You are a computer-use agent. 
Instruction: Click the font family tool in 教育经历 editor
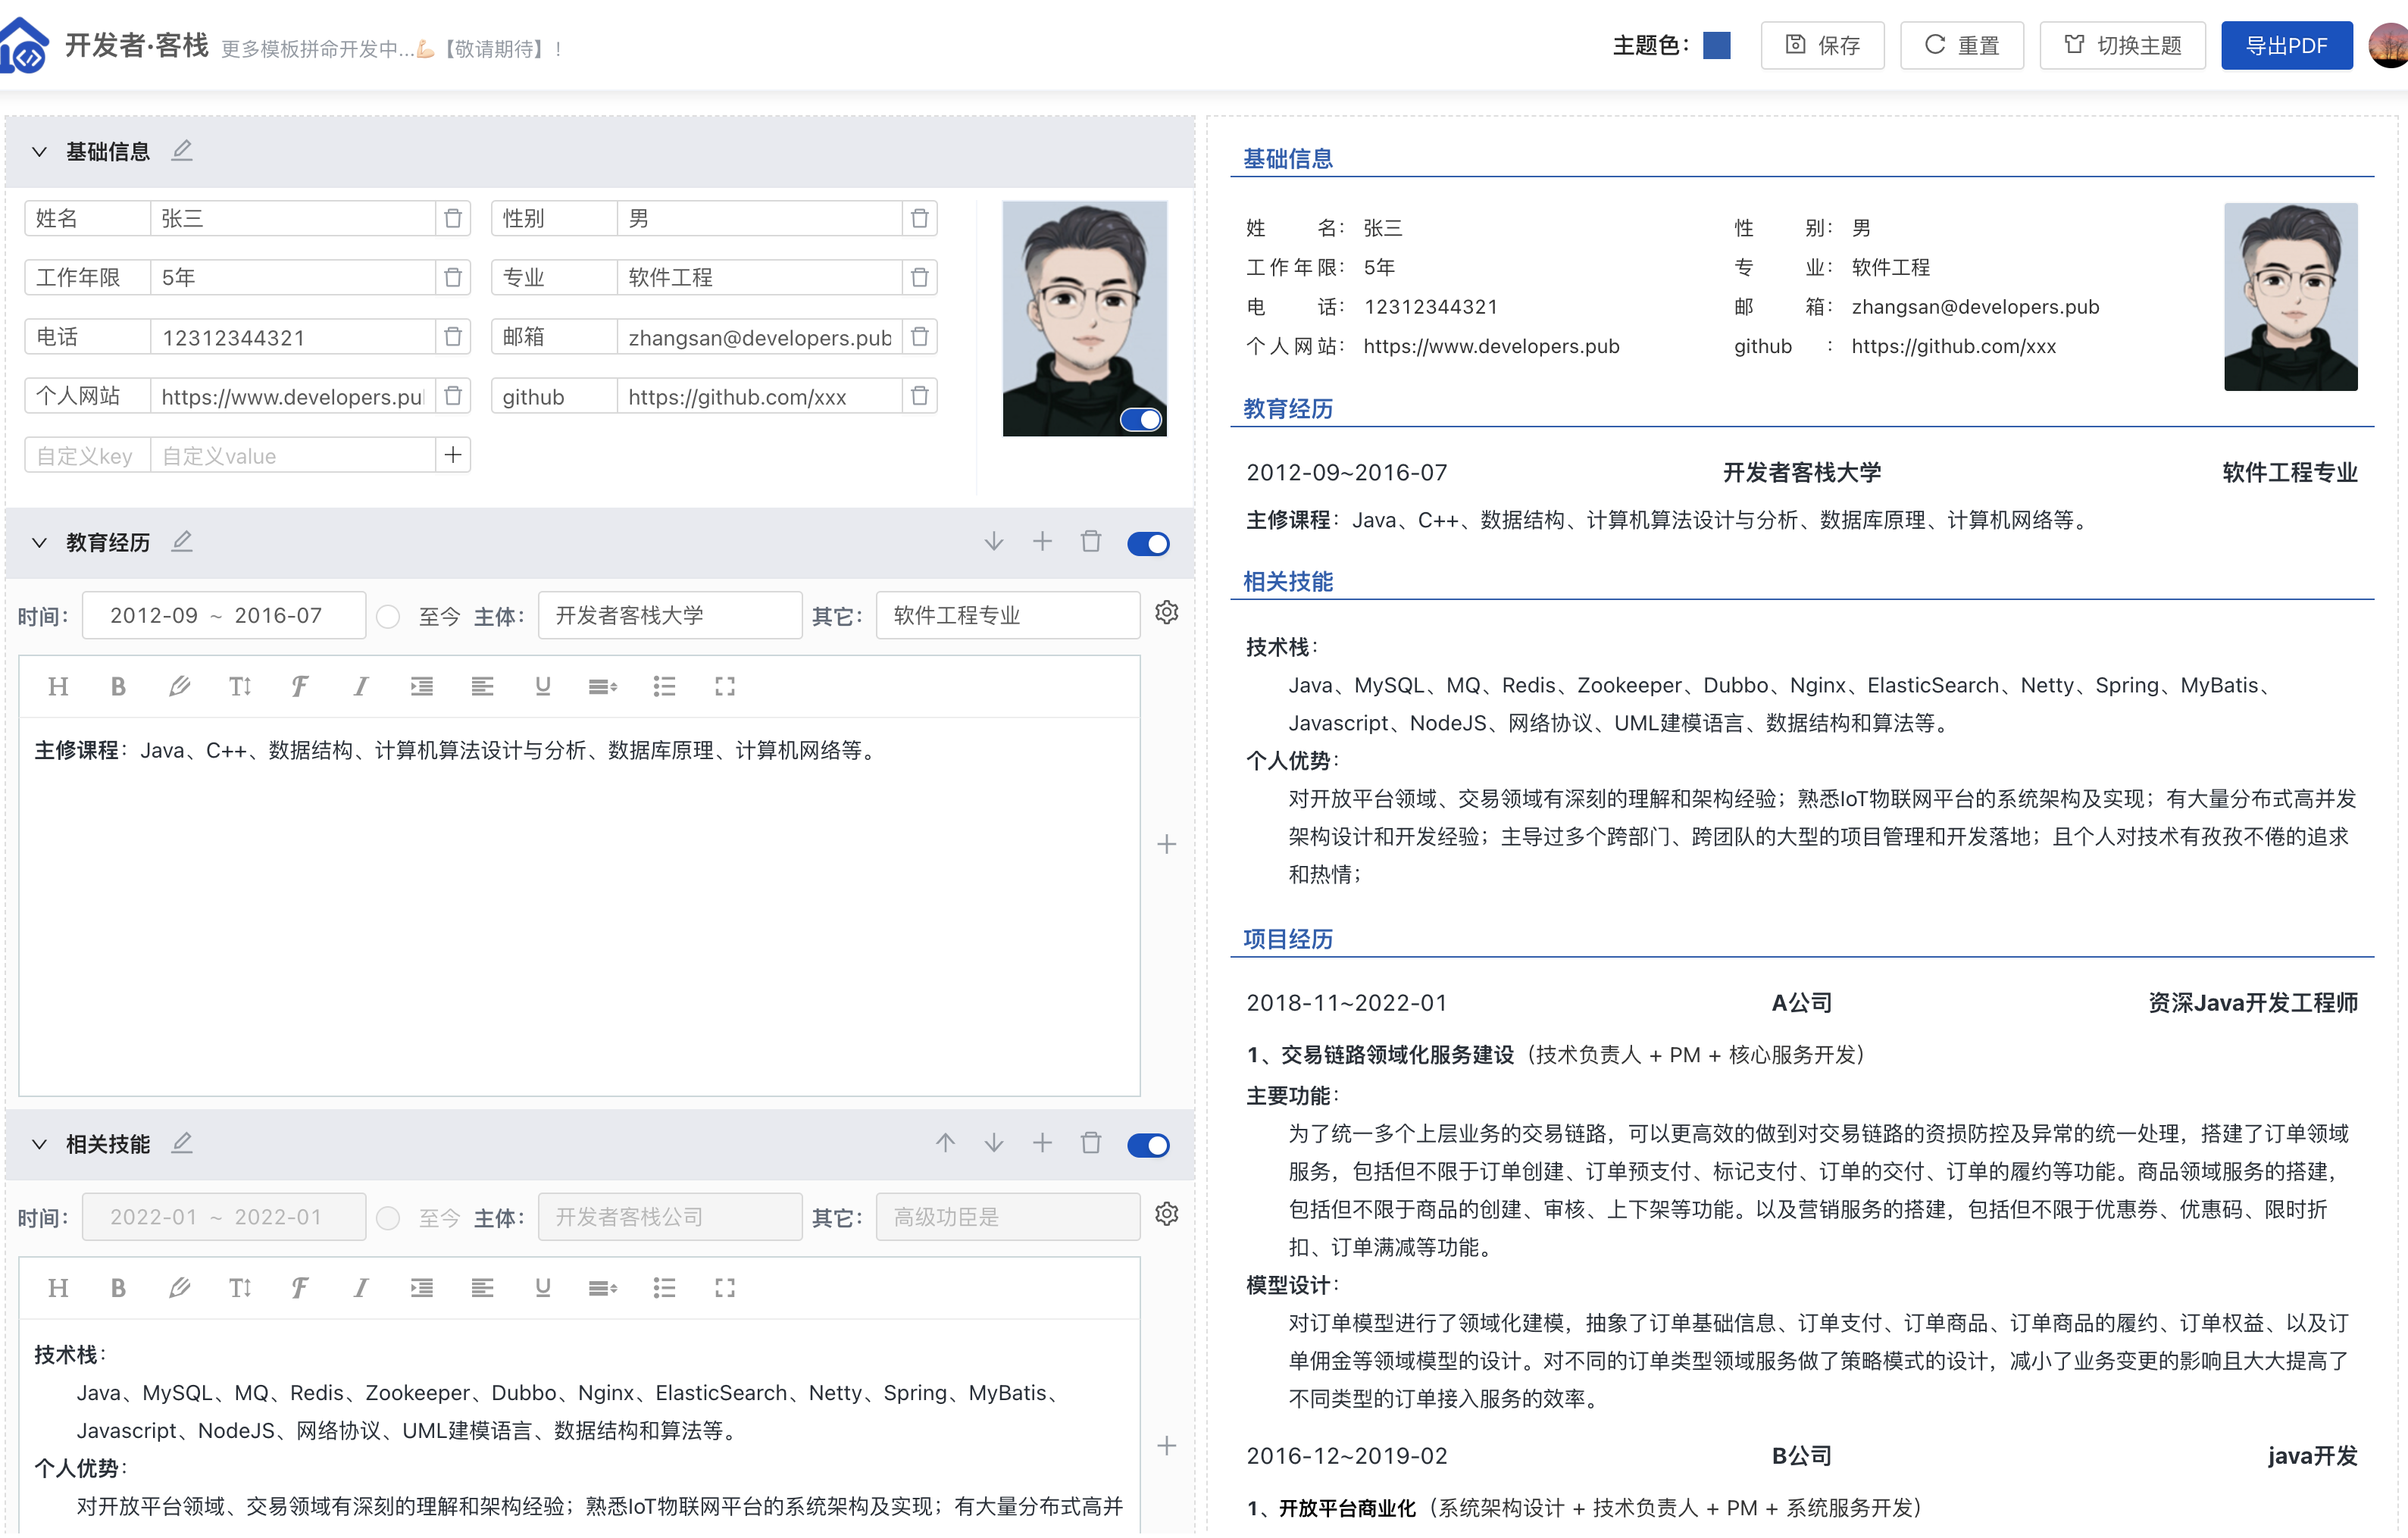click(x=300, y=686)
